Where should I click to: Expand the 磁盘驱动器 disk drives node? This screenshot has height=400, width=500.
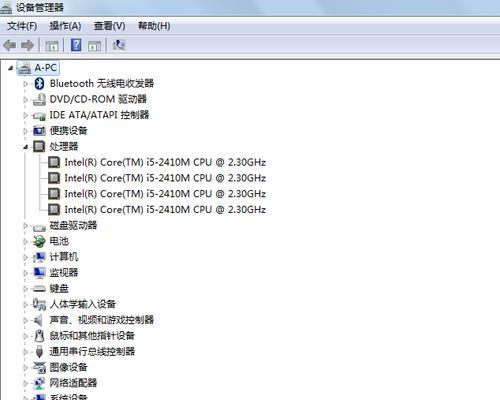[25, 226]
